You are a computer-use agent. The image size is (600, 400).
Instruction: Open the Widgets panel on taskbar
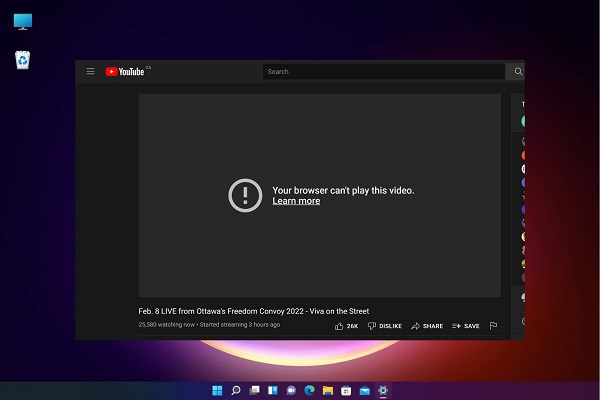(272, 390)
